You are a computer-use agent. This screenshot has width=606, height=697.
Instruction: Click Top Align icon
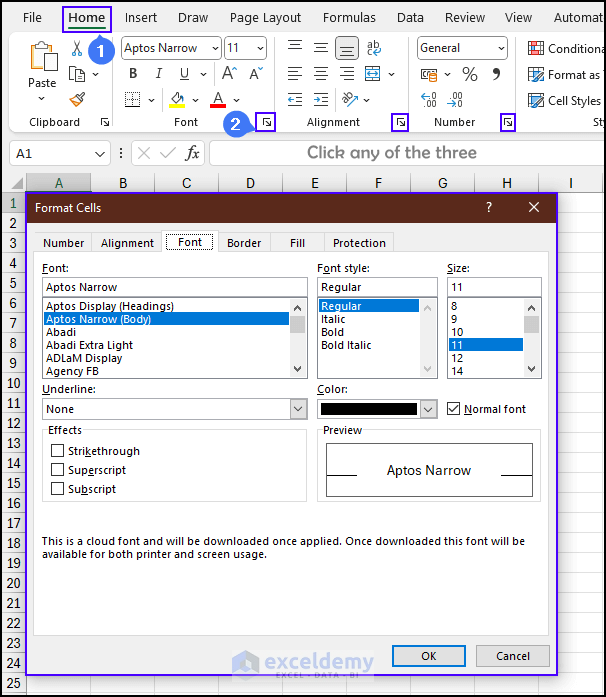[x=295, y=47]
